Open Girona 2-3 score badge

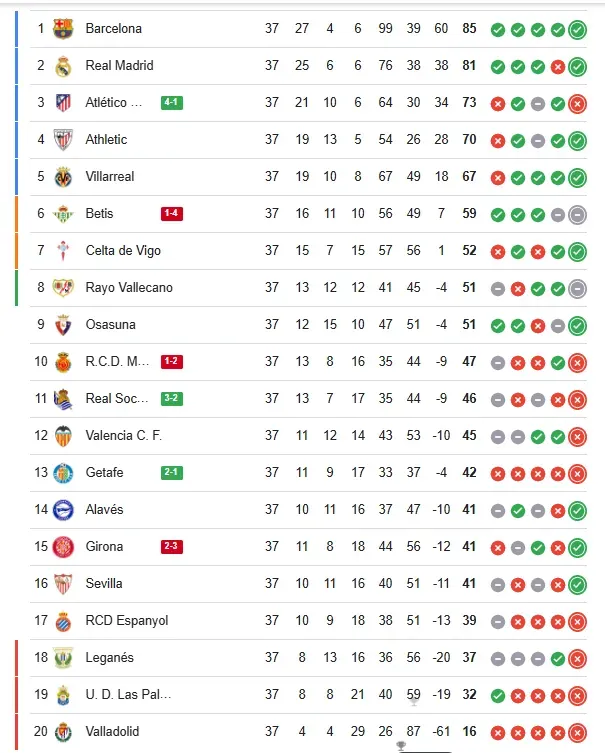click(x=172, y=547)
